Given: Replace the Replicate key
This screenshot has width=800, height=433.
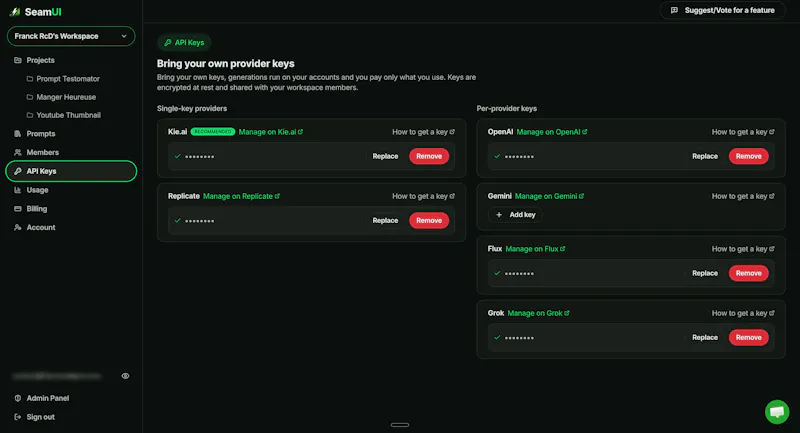Looking at the screenshot, I should tap(385, 221).
